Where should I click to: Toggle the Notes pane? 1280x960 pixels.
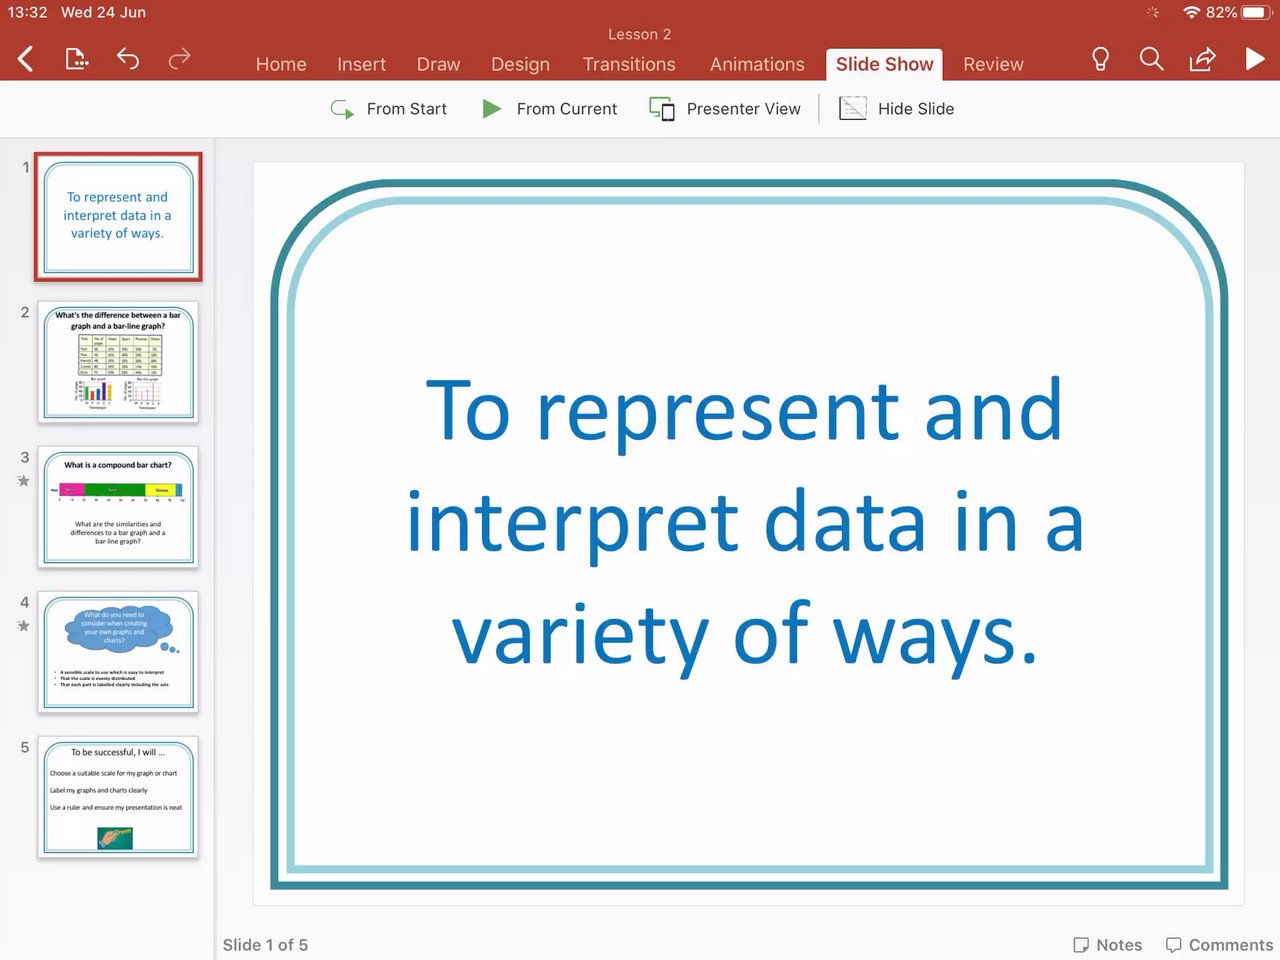pyautogui.click(x=1107, y=945)
